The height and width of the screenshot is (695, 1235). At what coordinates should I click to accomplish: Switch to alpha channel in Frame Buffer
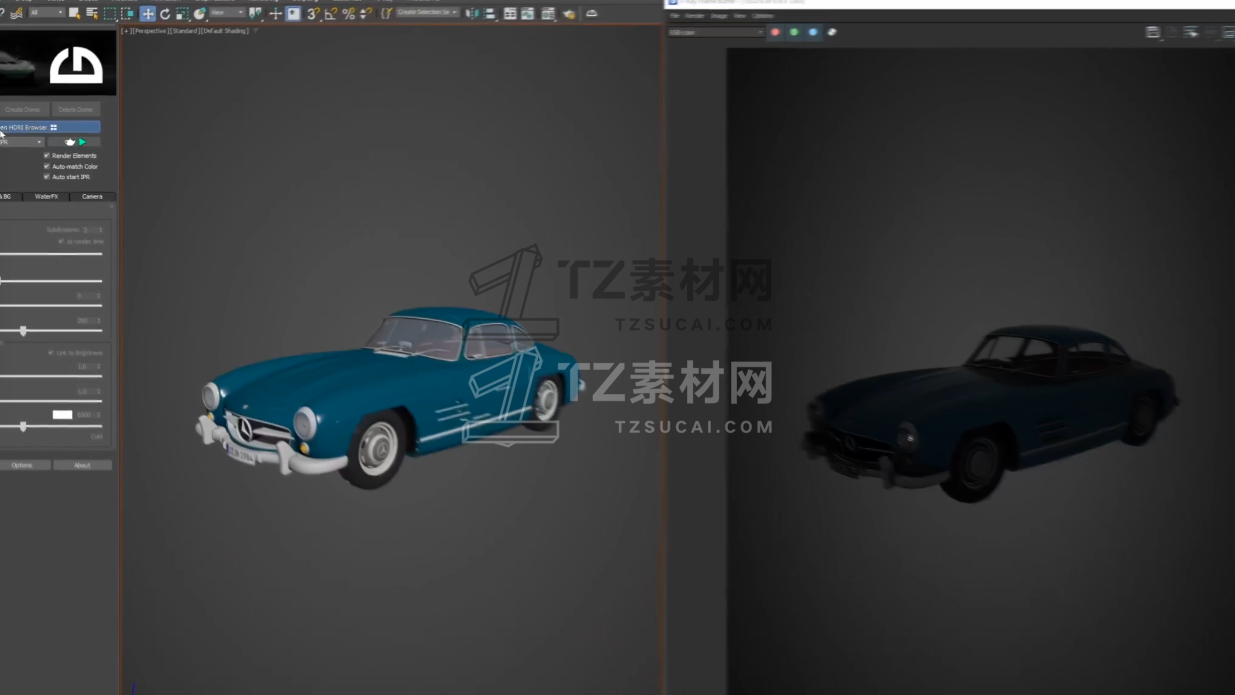click(832, 32)
